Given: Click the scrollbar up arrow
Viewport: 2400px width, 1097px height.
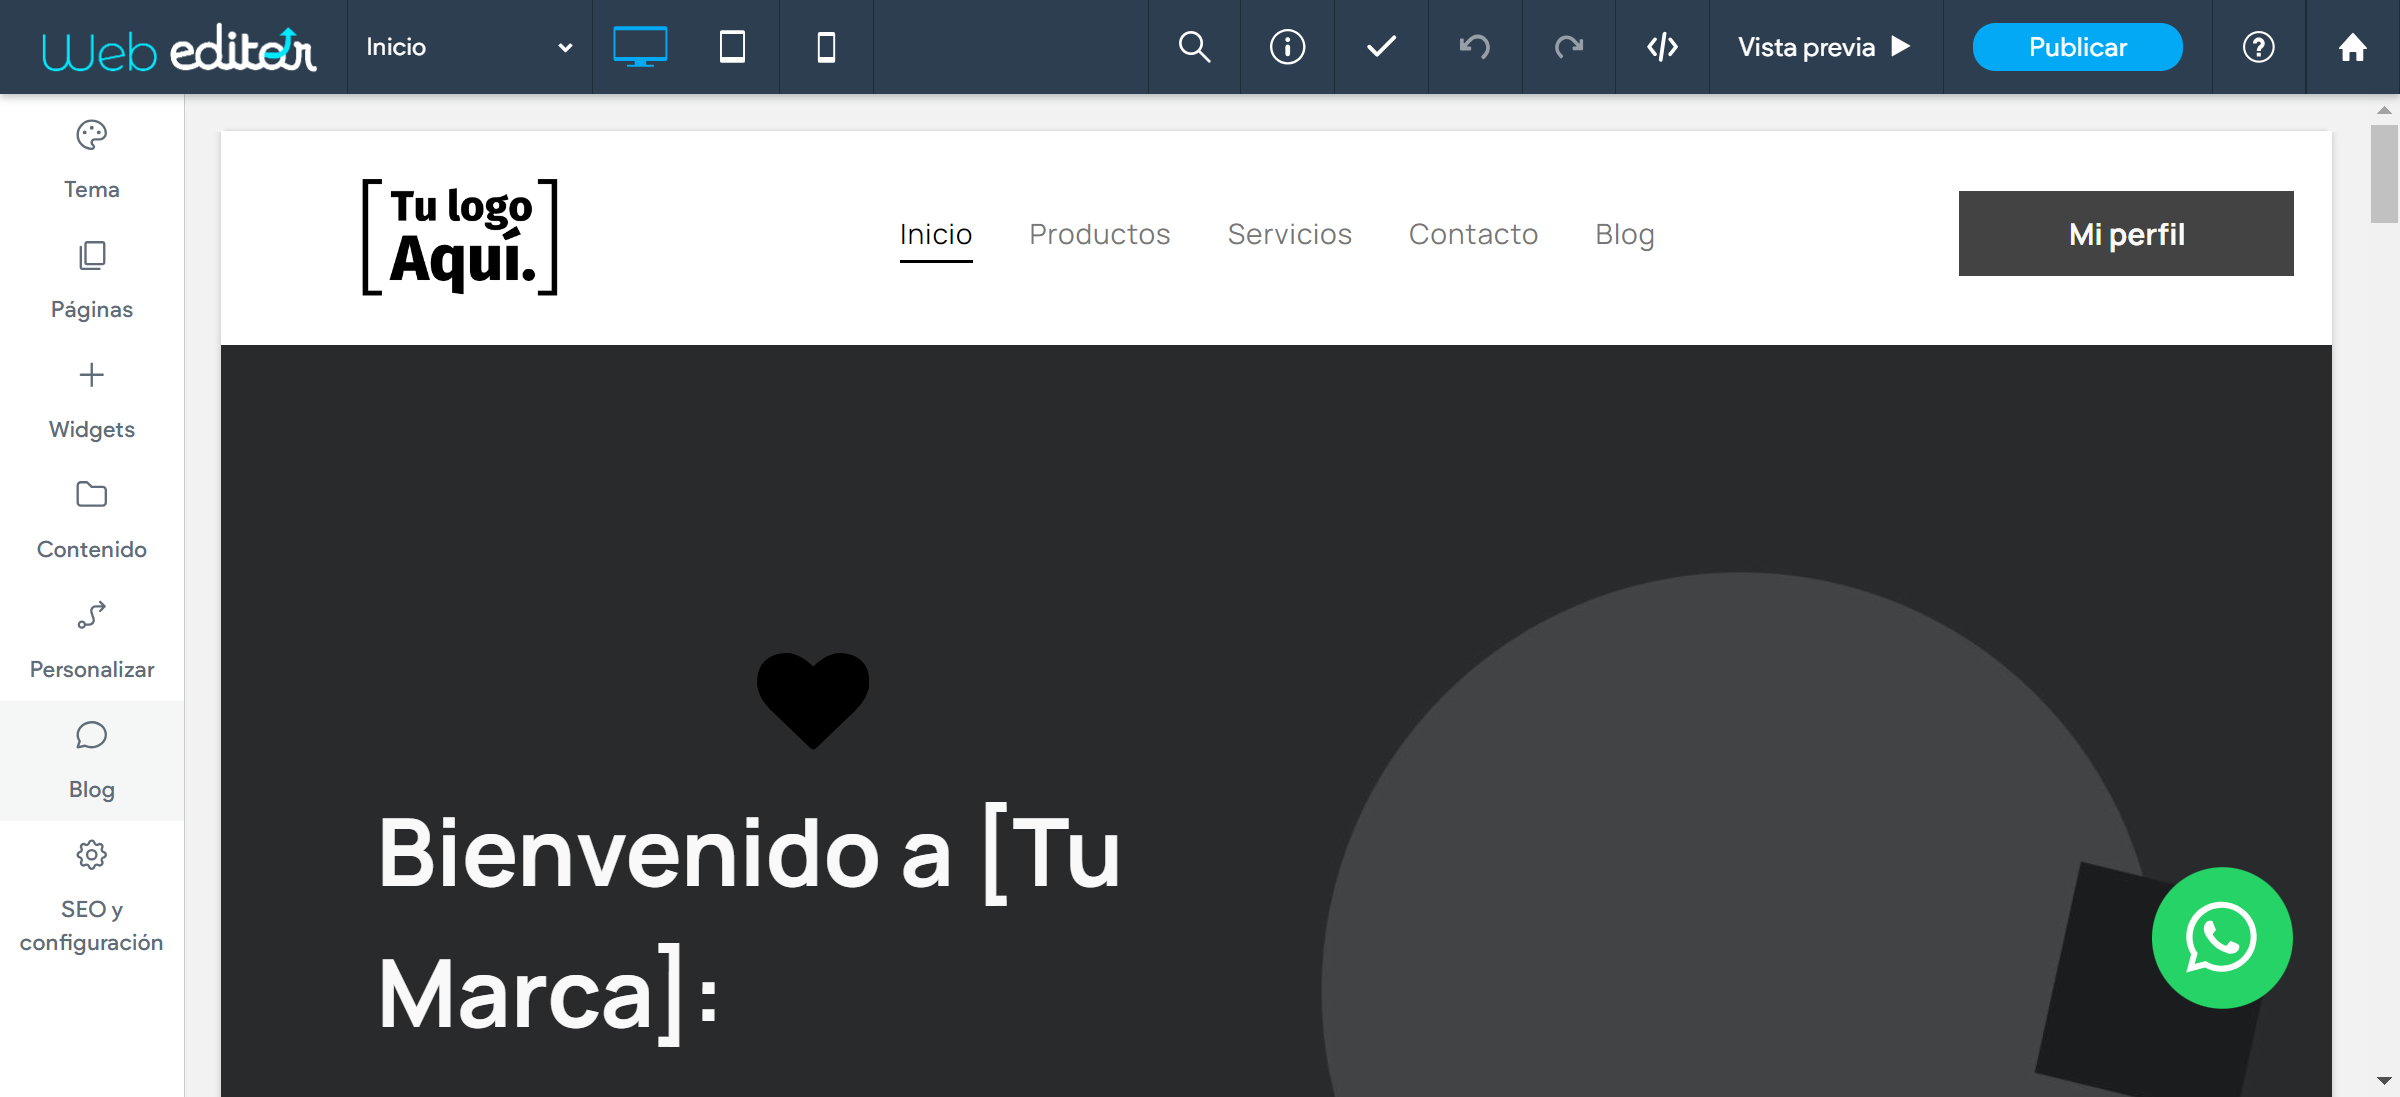Looking at the screenshot, I should pyautogui.click(x=2384, y=110).
